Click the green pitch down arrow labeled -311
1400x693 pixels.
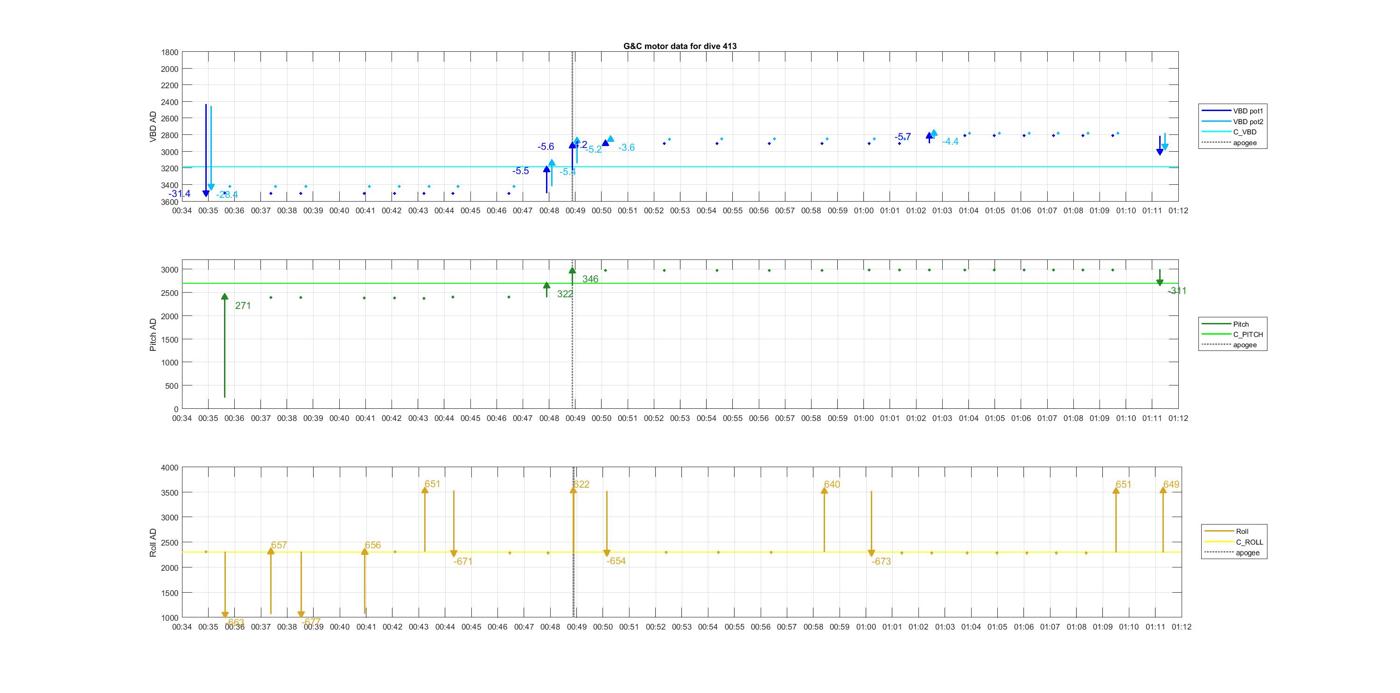click(1160, 278)
